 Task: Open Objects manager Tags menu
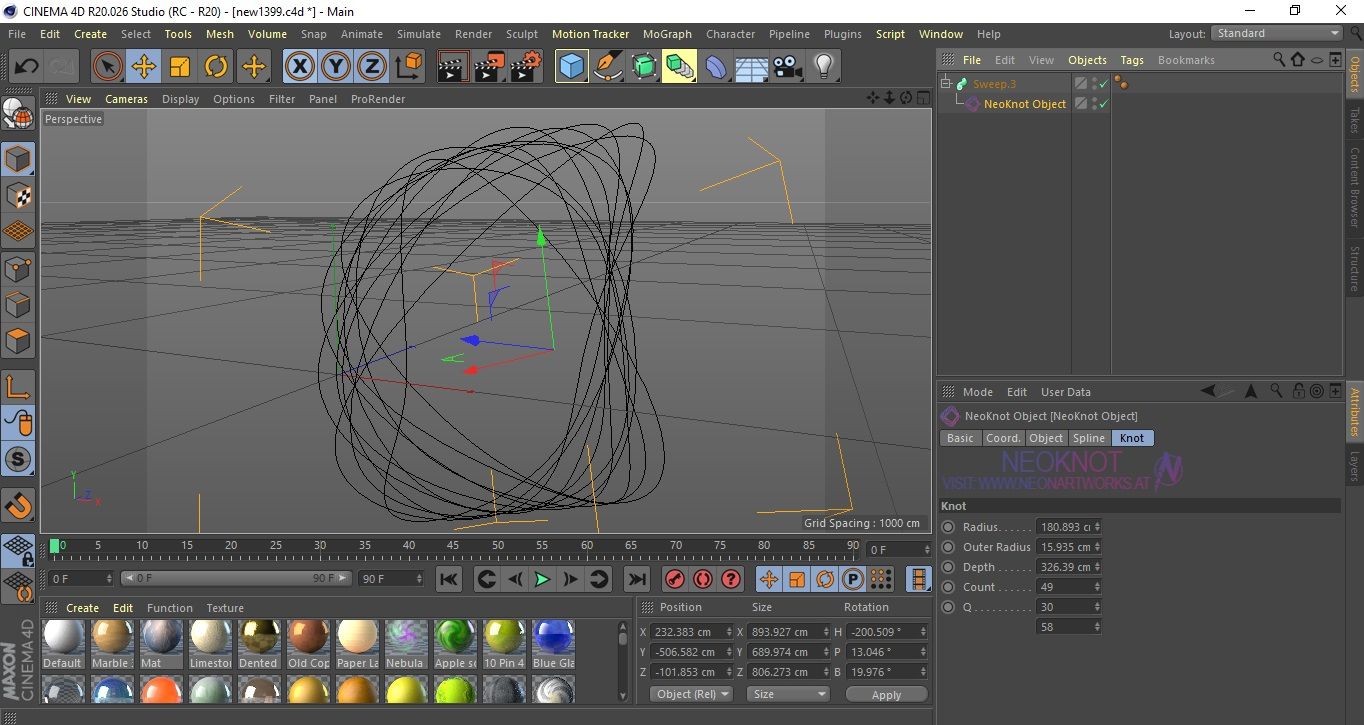(1132, 60)
